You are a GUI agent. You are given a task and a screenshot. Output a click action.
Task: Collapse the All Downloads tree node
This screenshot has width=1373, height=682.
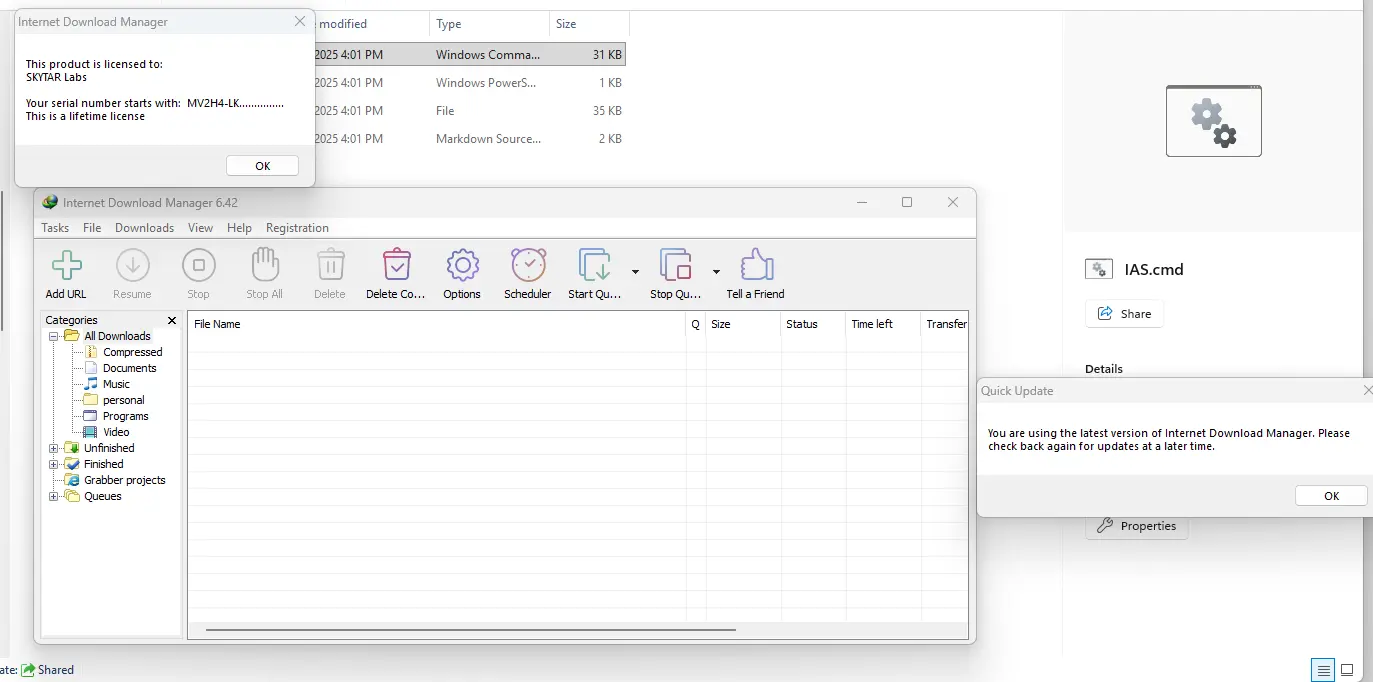coord(54,336)
